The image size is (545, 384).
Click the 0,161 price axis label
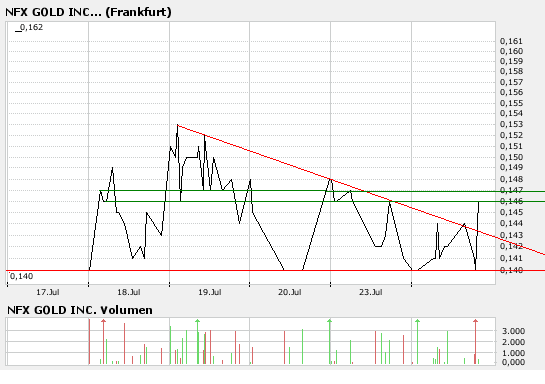511,41
